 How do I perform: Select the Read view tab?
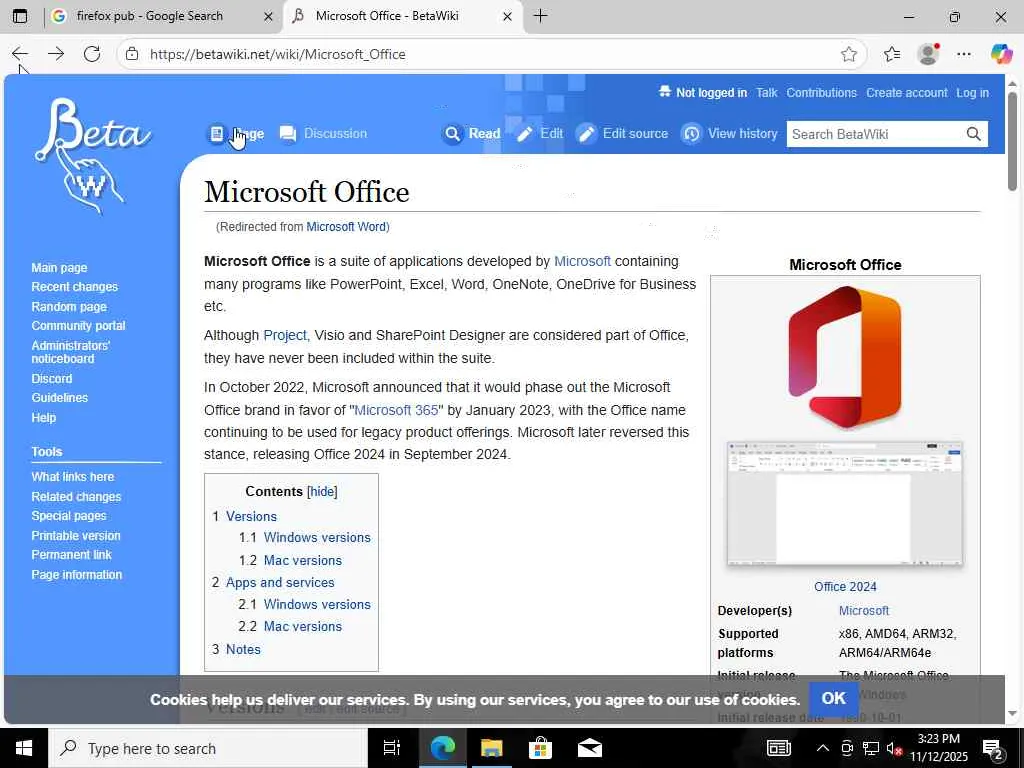472,134
